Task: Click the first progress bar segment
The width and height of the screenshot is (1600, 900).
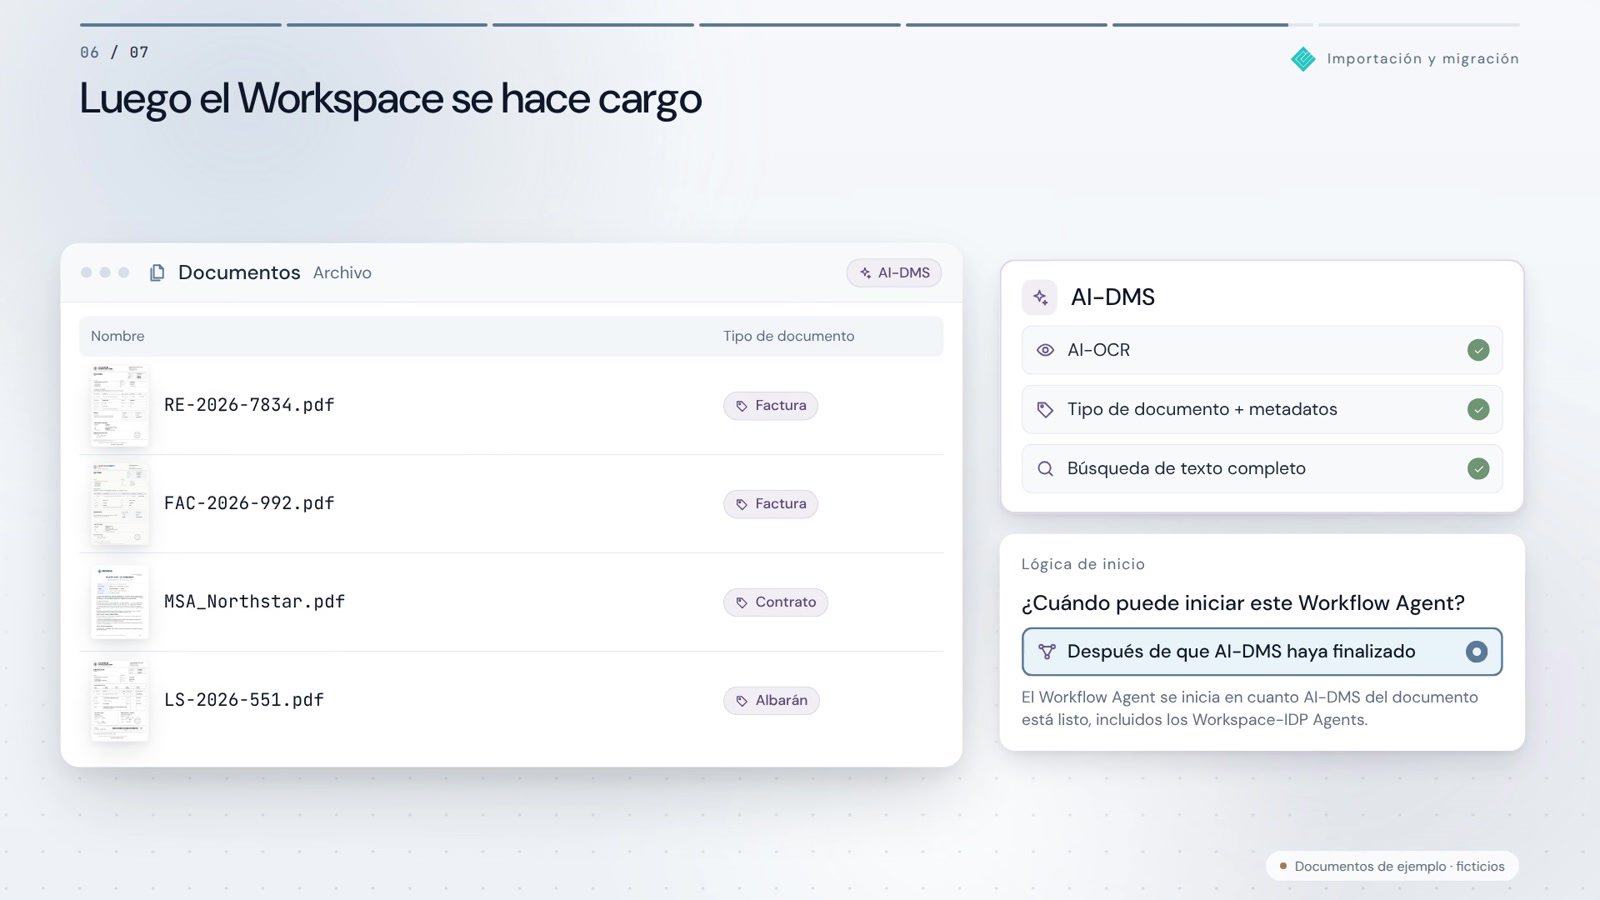Action: point(181,24)
